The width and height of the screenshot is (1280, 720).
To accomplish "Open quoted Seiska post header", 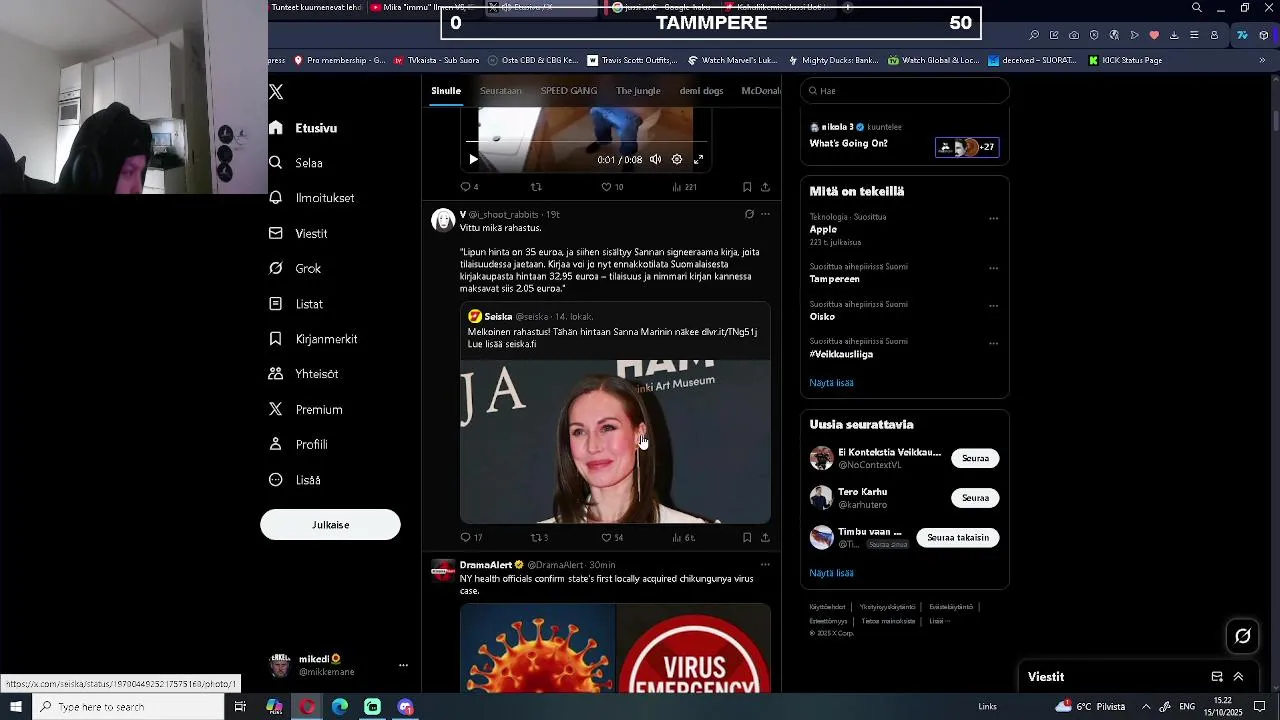I will pyautogui.click(x=531, y=317).
